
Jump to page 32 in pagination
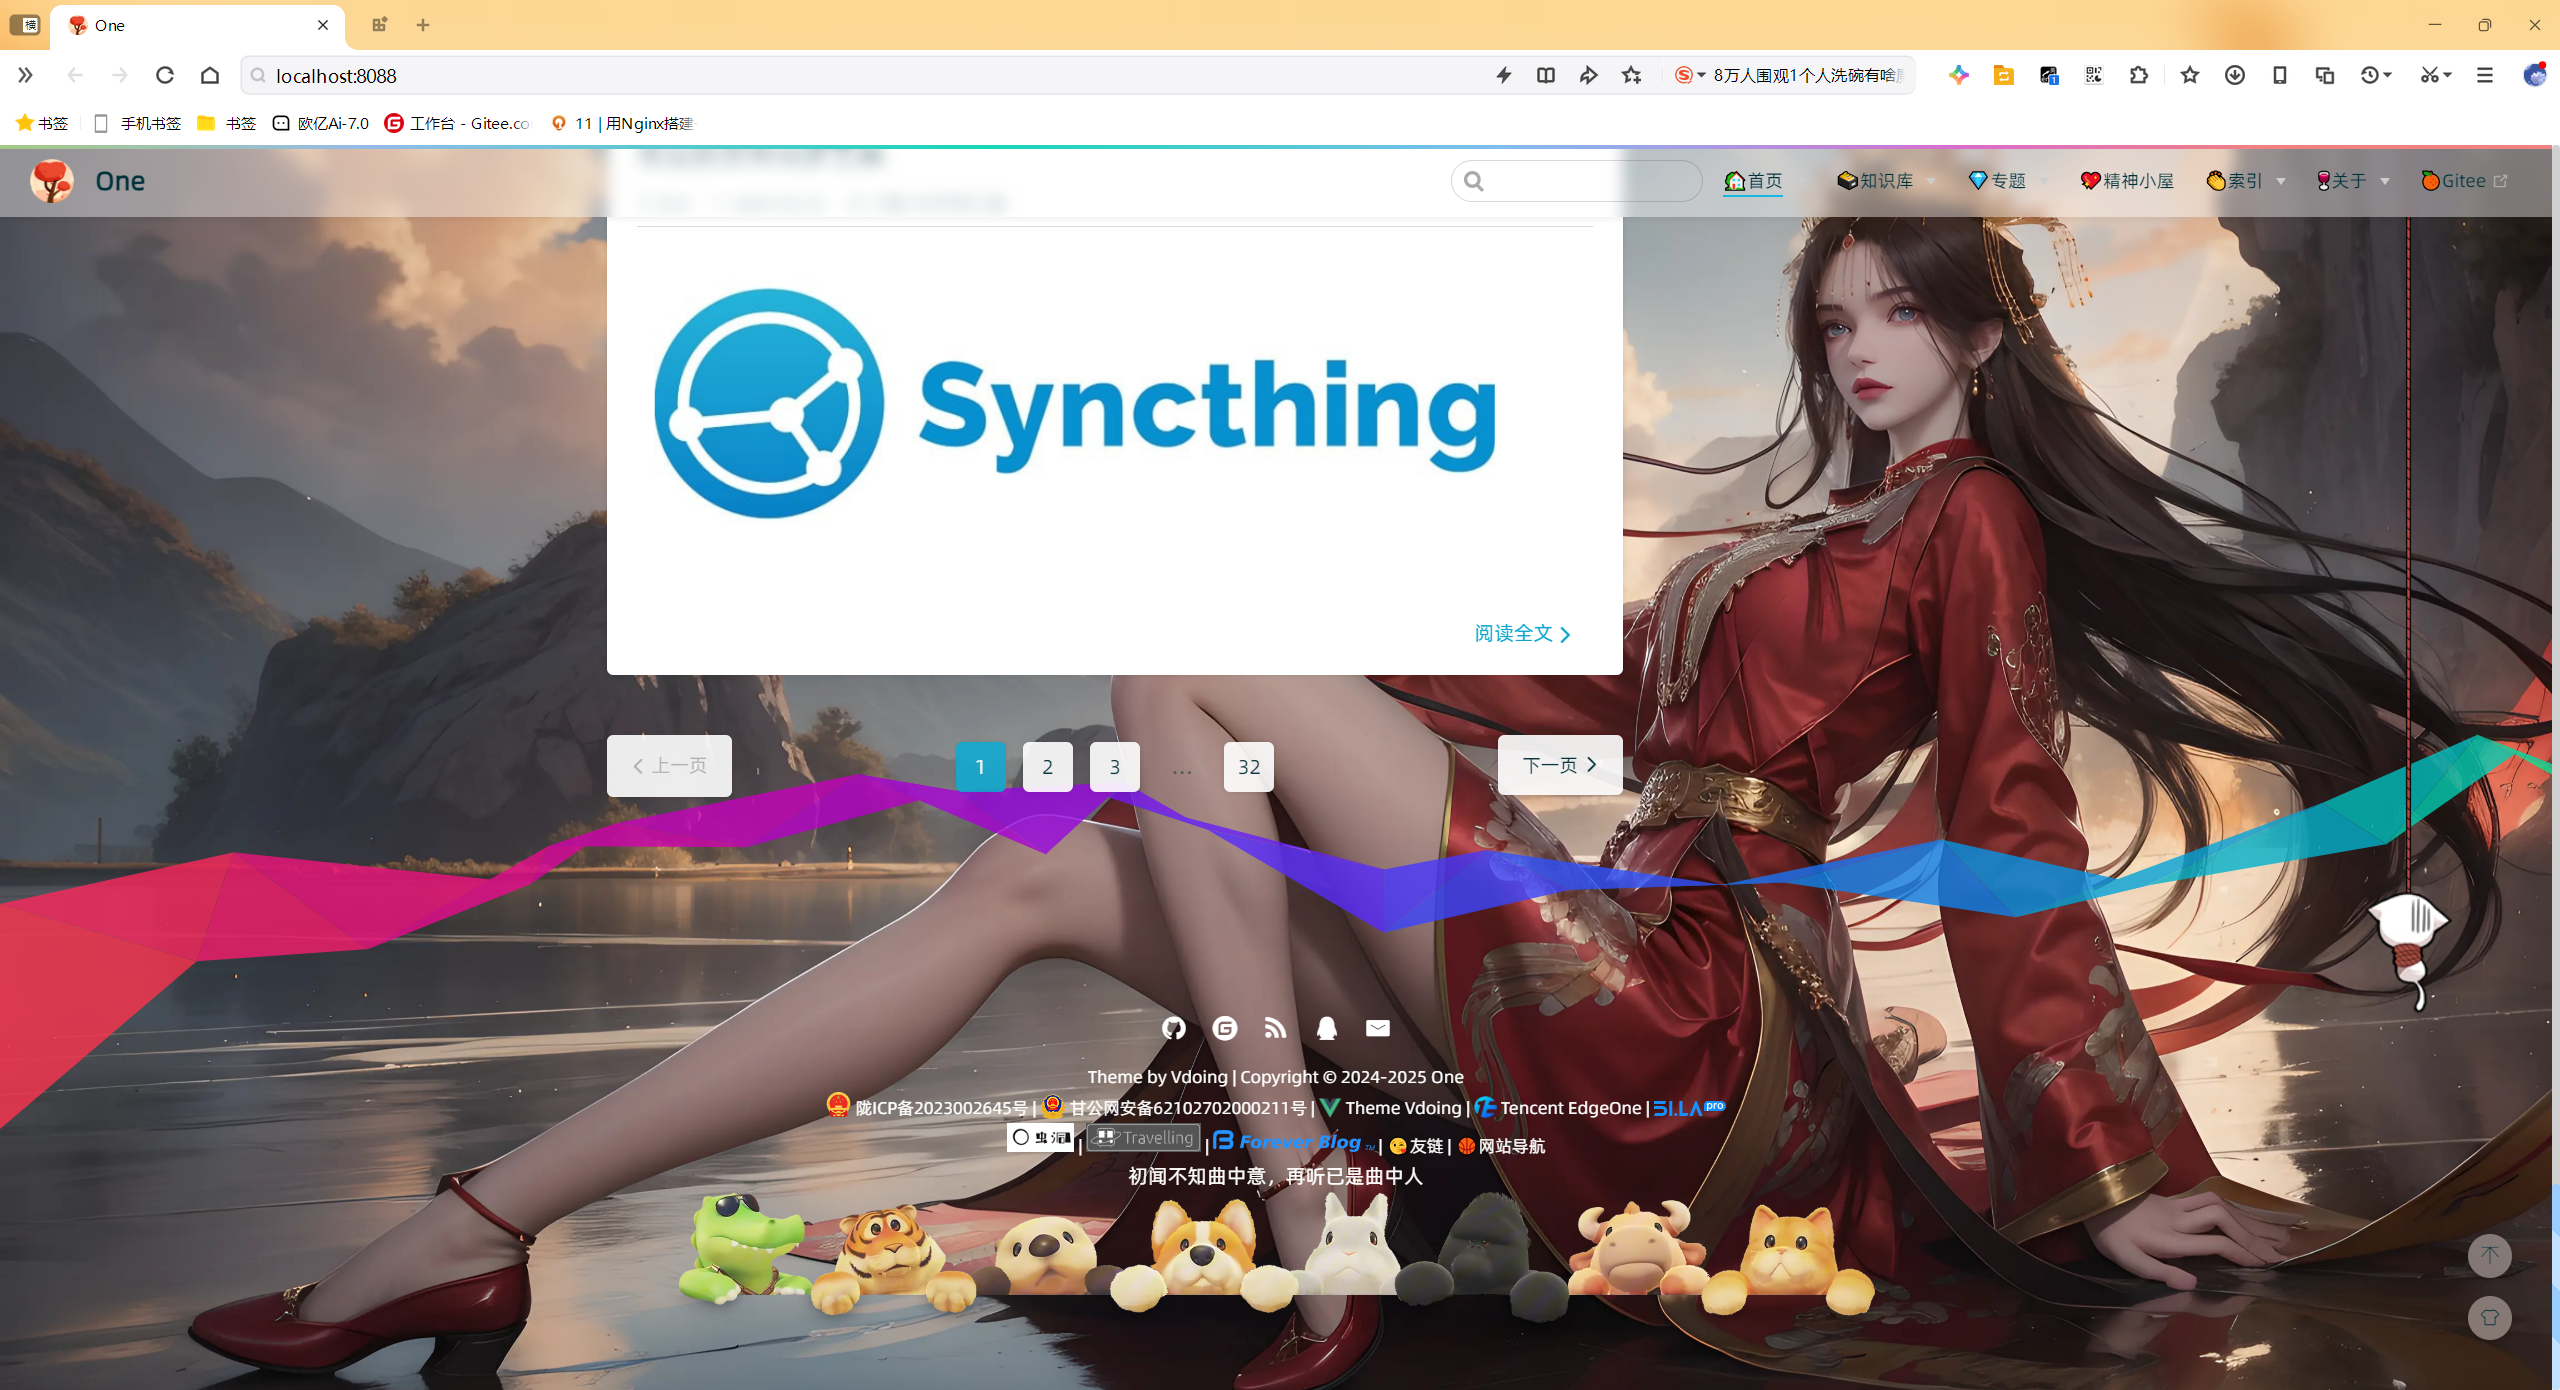click(1249, 767)
